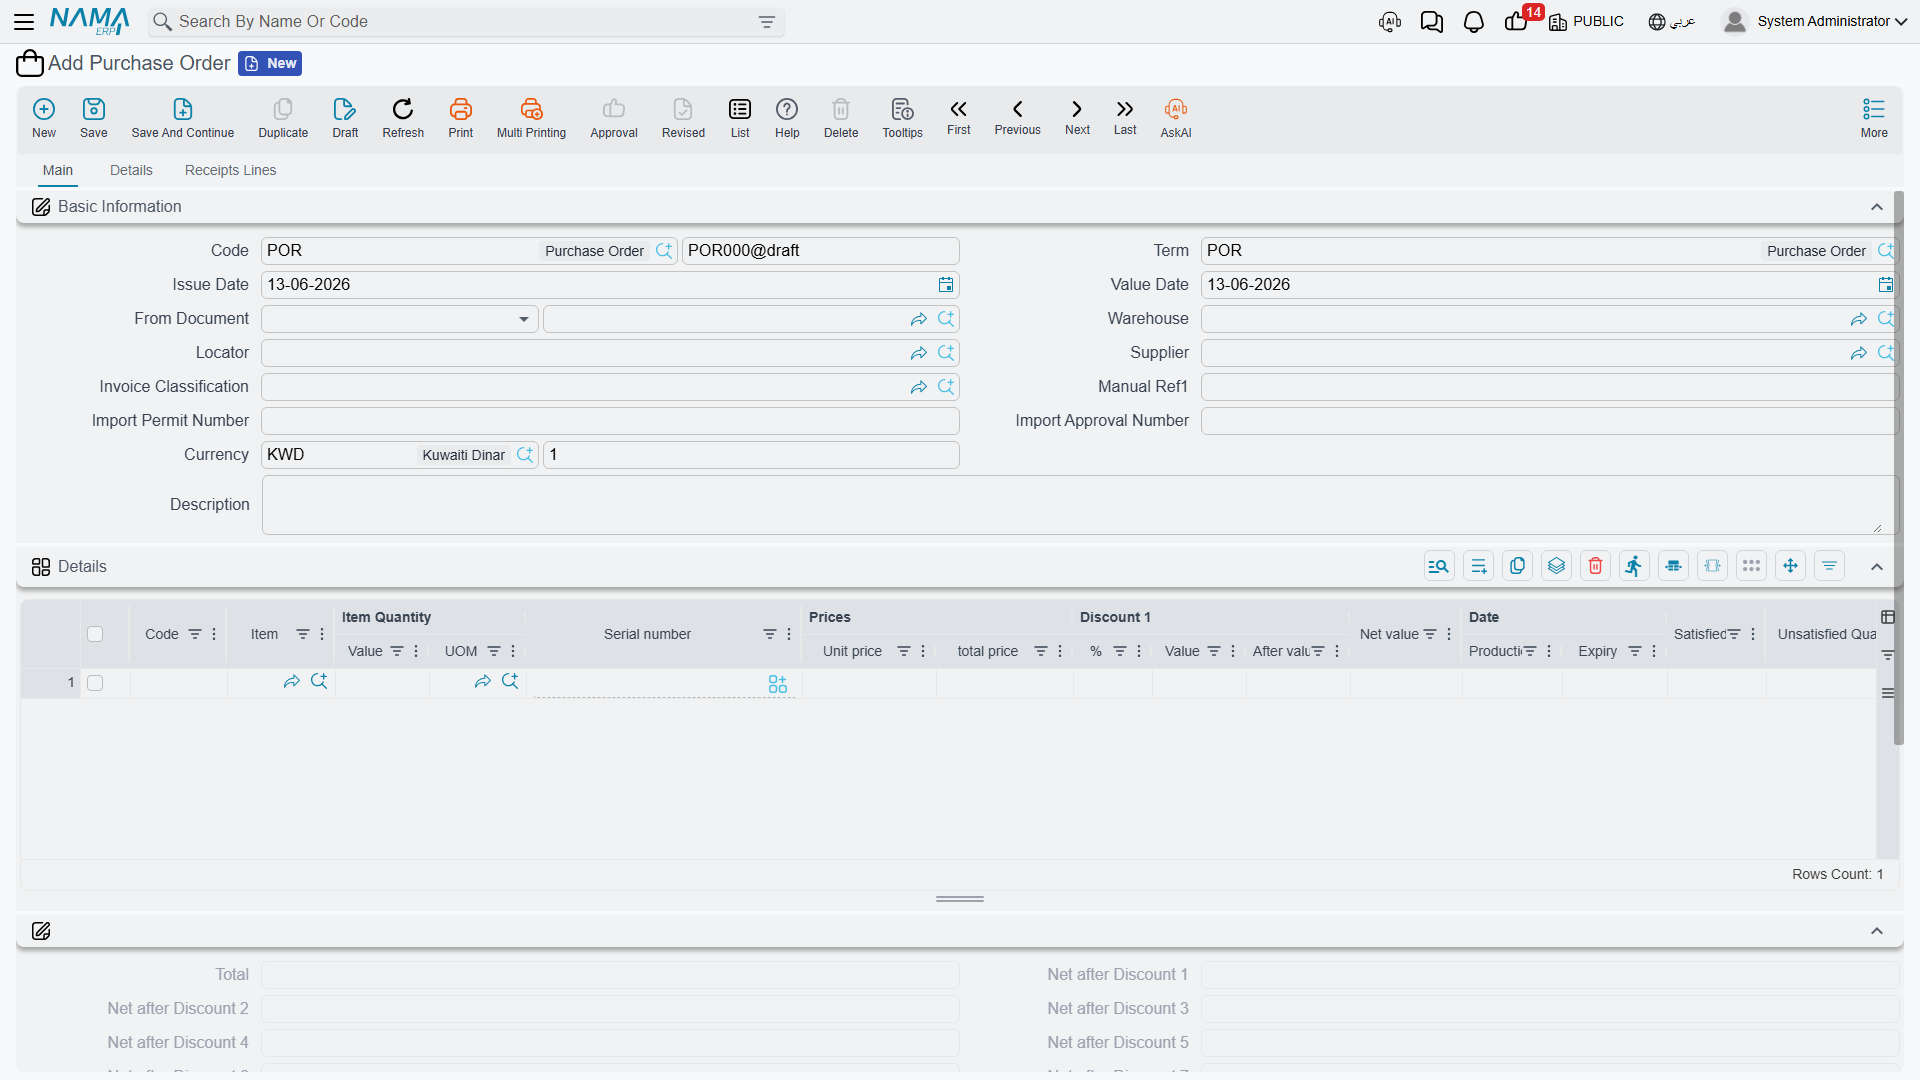The width and height of the screenshot is (1920, 1080).
Task: Click Supplier field go-to arrow icon
Action: (x=1859, y=353)
